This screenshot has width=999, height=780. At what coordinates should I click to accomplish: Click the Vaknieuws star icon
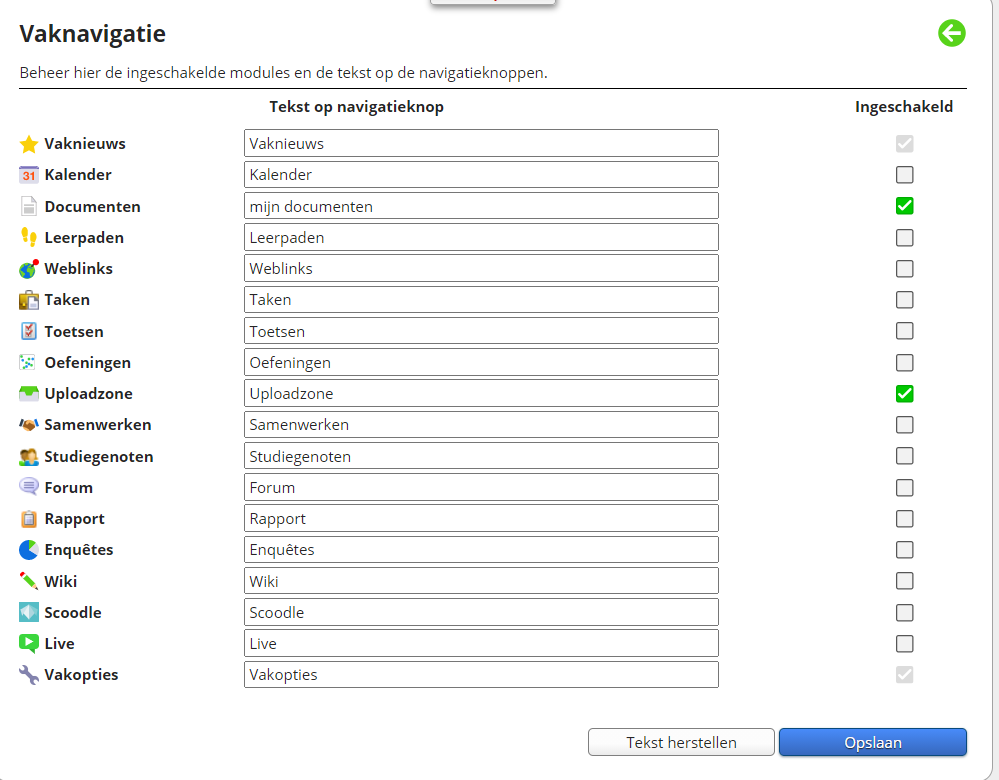[29, 144]
